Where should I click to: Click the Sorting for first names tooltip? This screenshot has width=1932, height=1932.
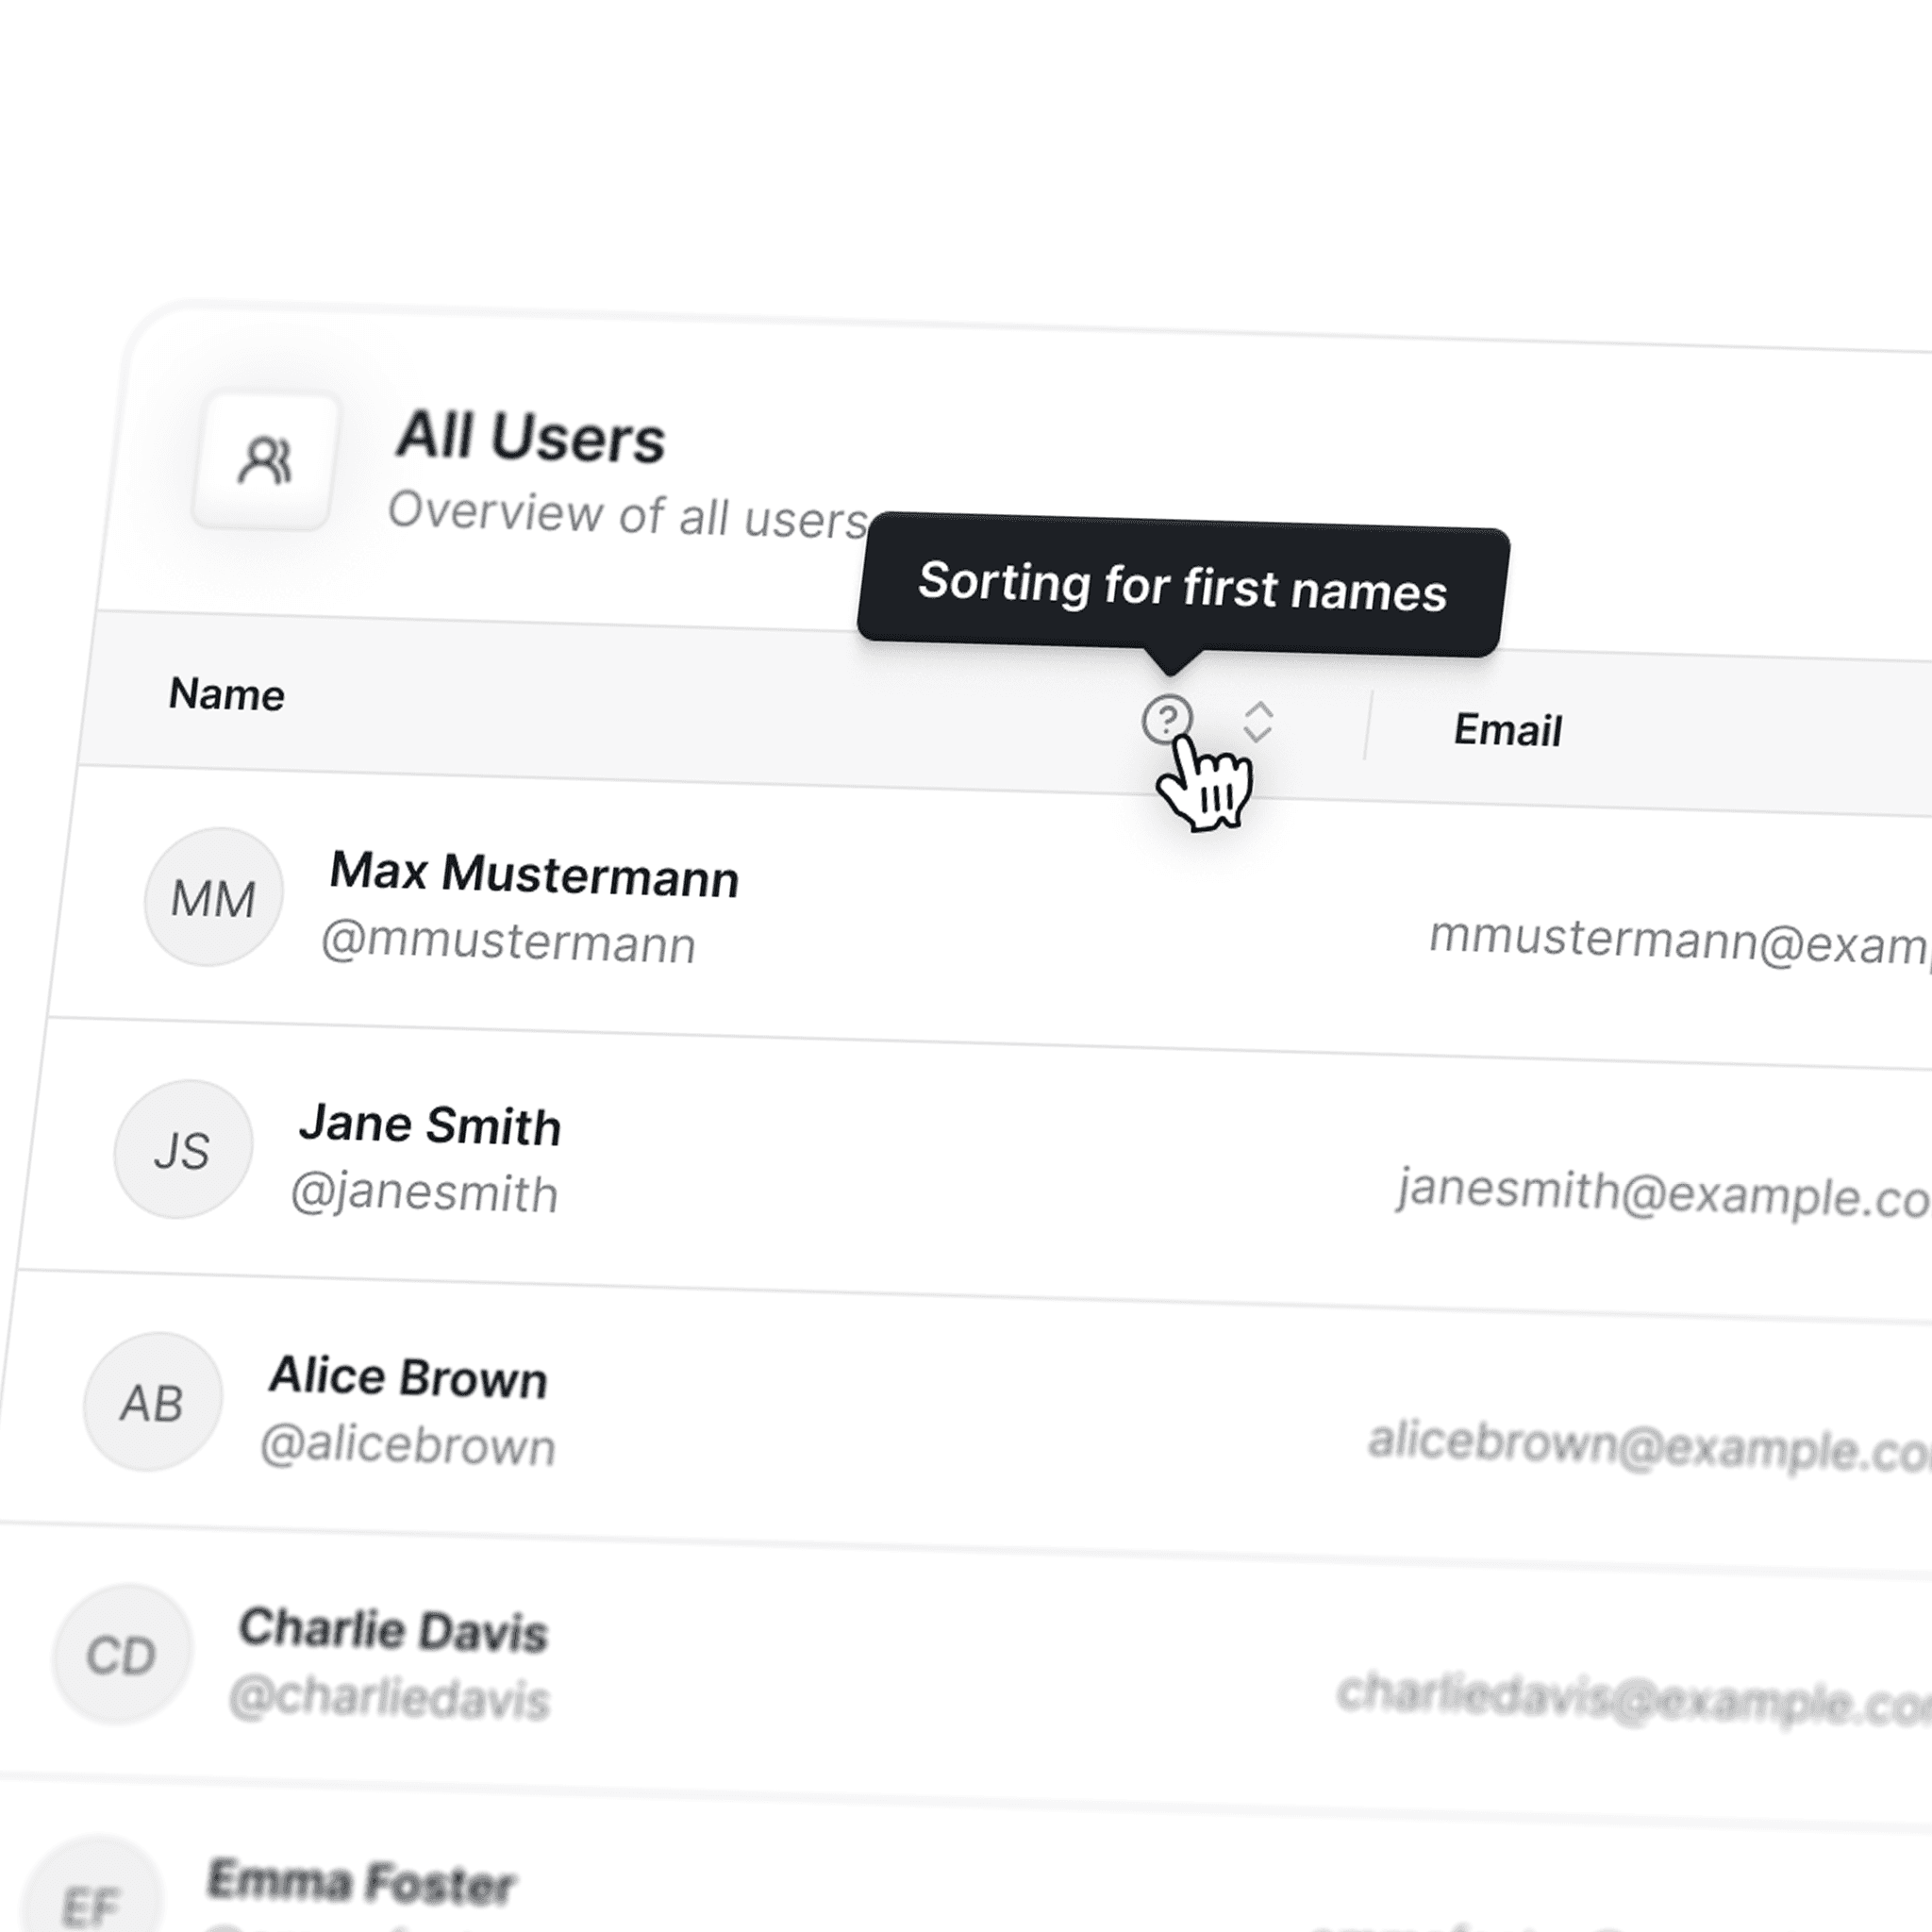(1182, 586)
